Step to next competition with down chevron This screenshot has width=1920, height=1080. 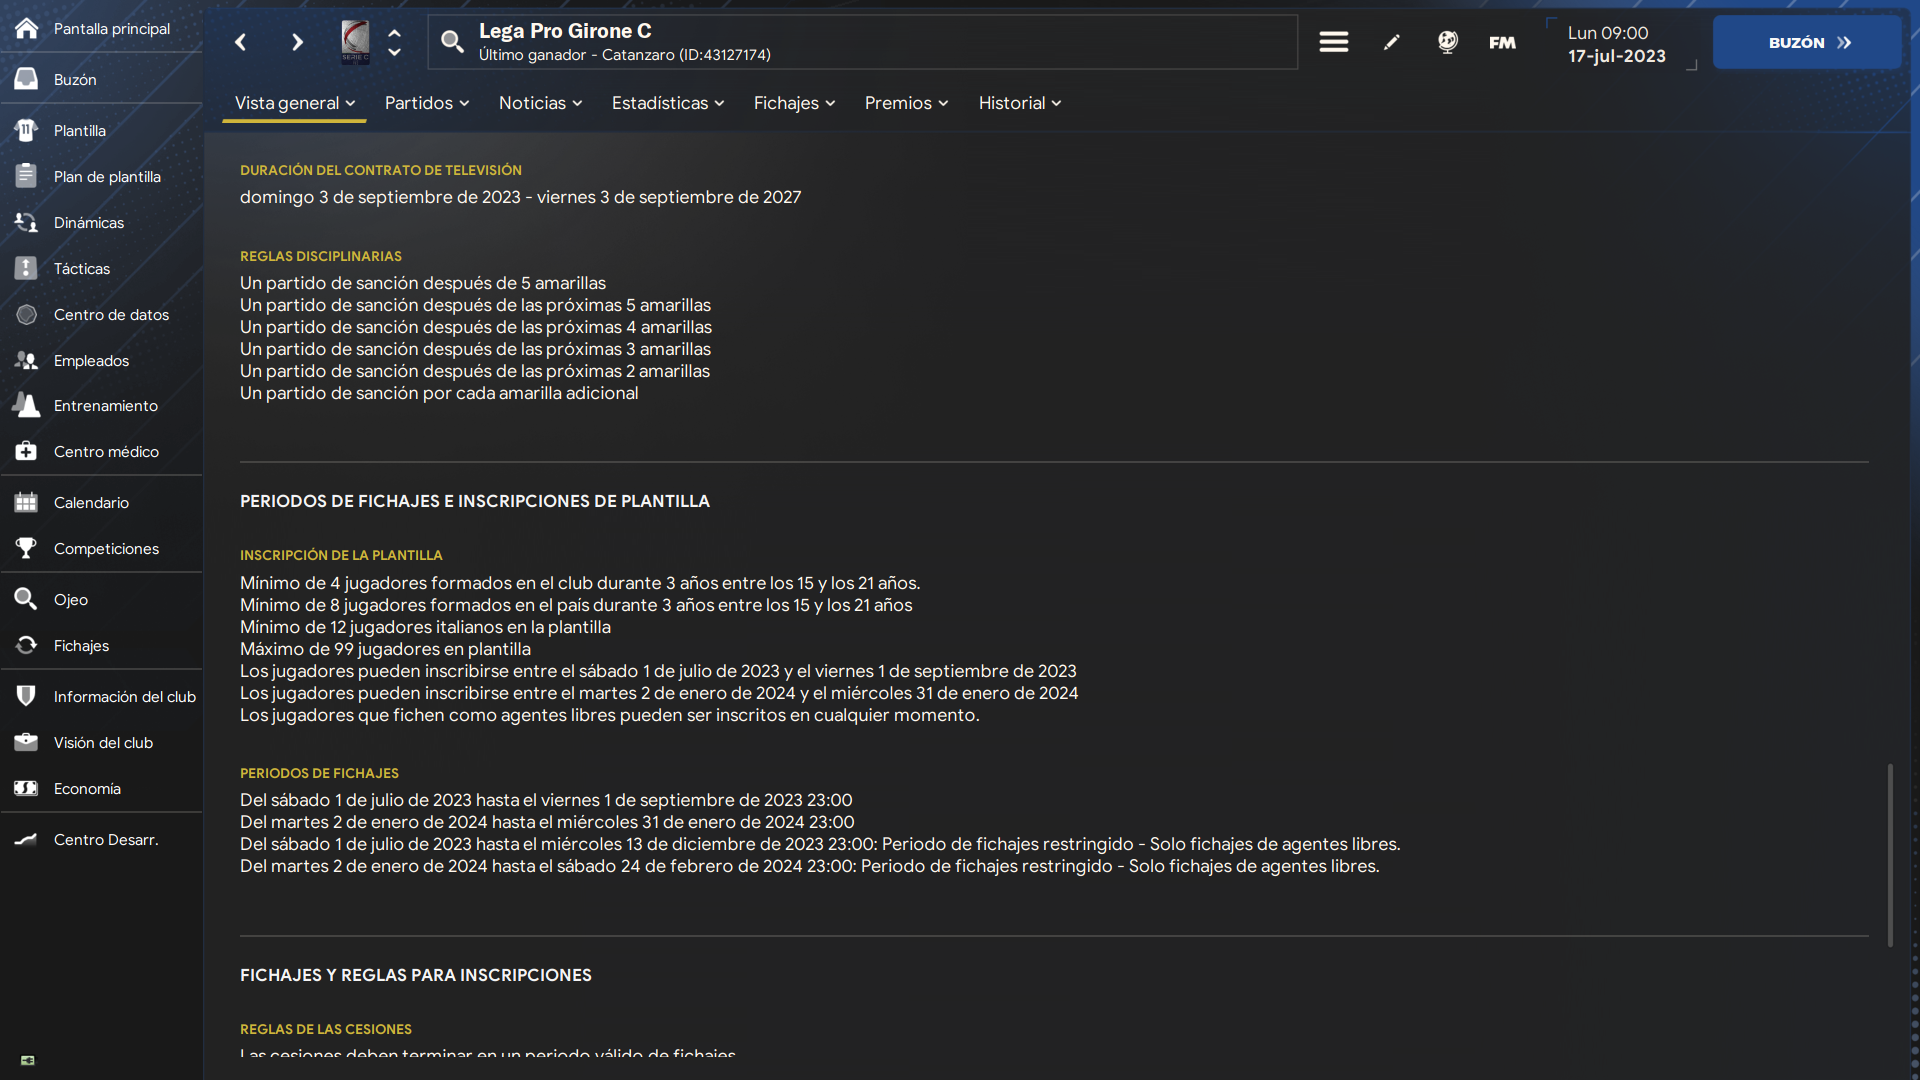(394, 52)
